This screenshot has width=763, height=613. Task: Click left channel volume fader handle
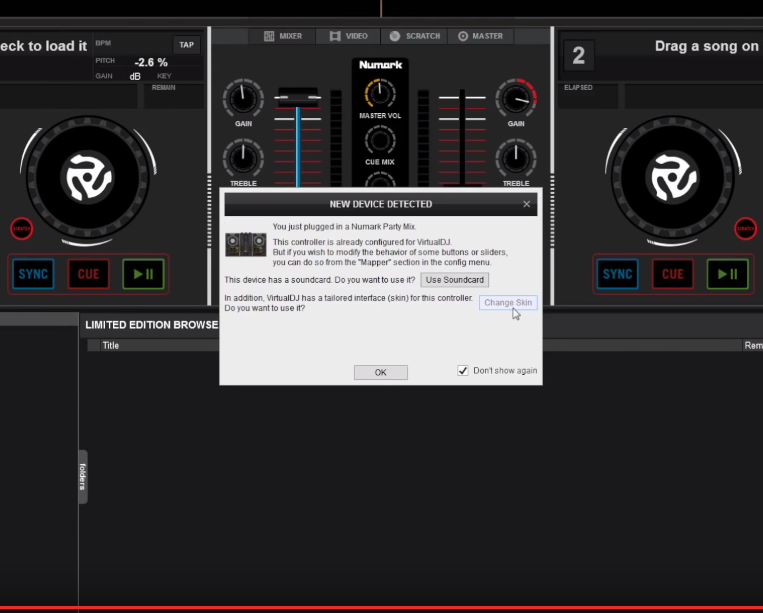point(298,97)
